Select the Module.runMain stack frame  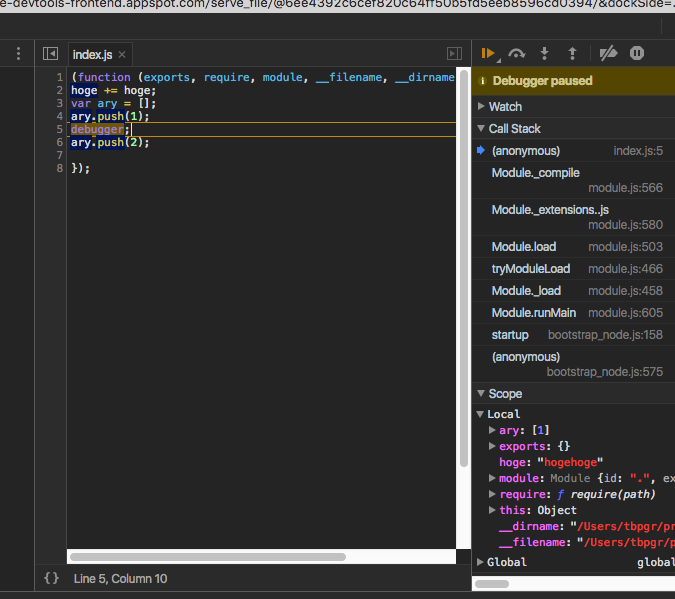click(x=573, y=313)
